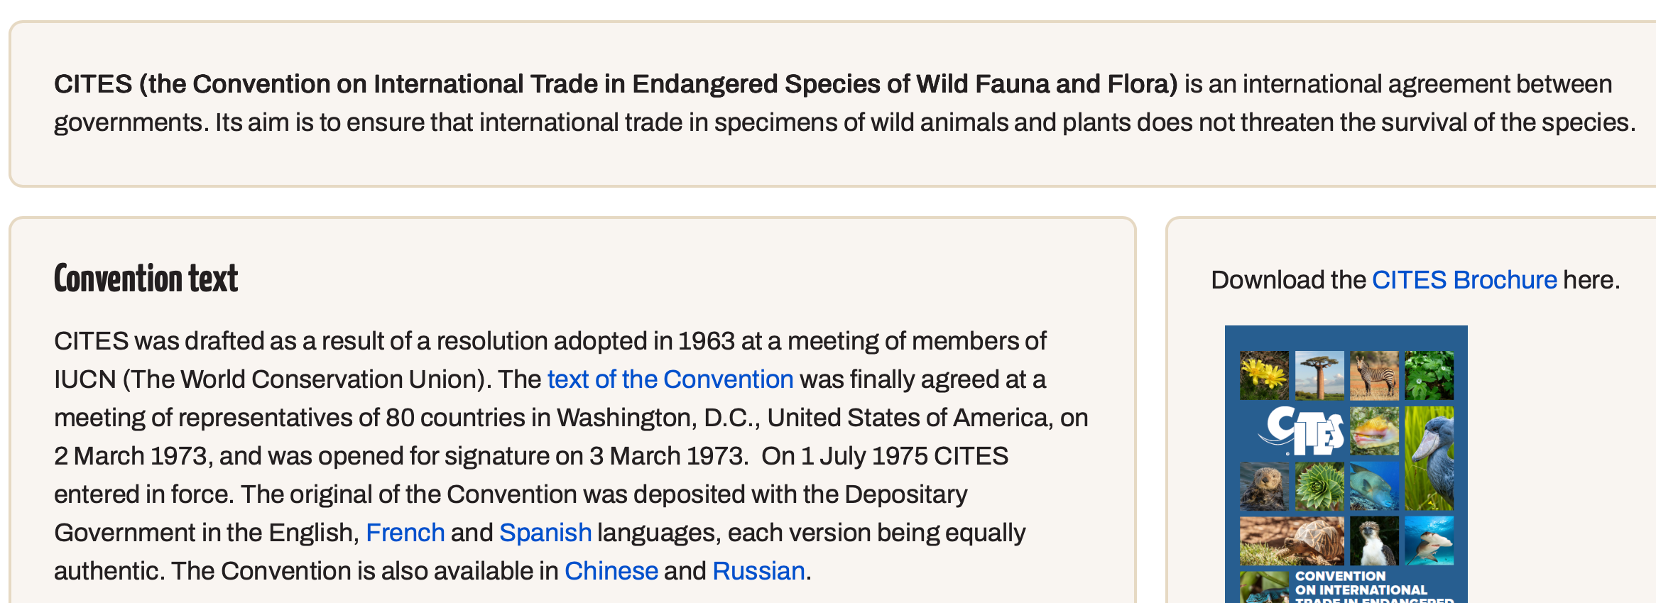Click the zebra image on brochure
This screenshot has height=604, width=1656.
click(x=1374, y=375)
